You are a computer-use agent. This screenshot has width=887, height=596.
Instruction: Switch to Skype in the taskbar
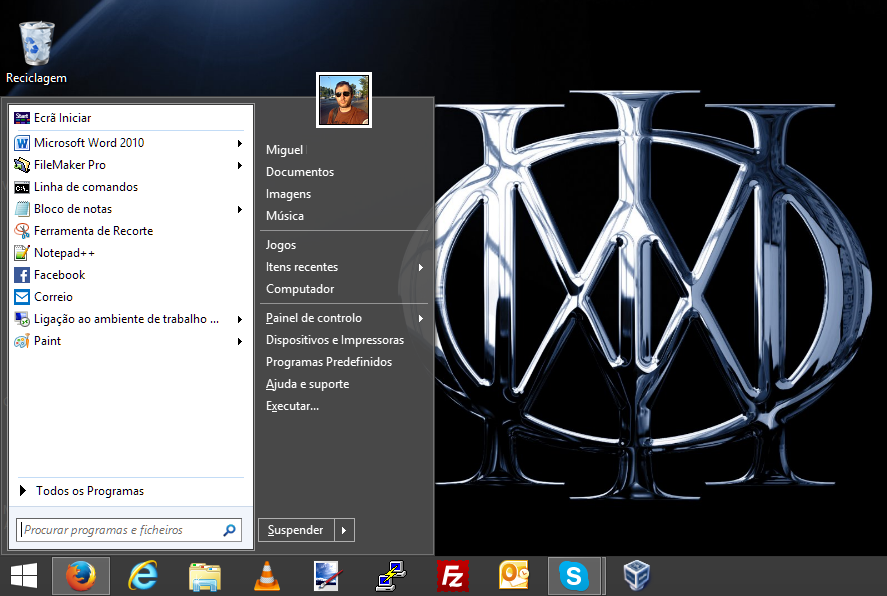point(574,576)
